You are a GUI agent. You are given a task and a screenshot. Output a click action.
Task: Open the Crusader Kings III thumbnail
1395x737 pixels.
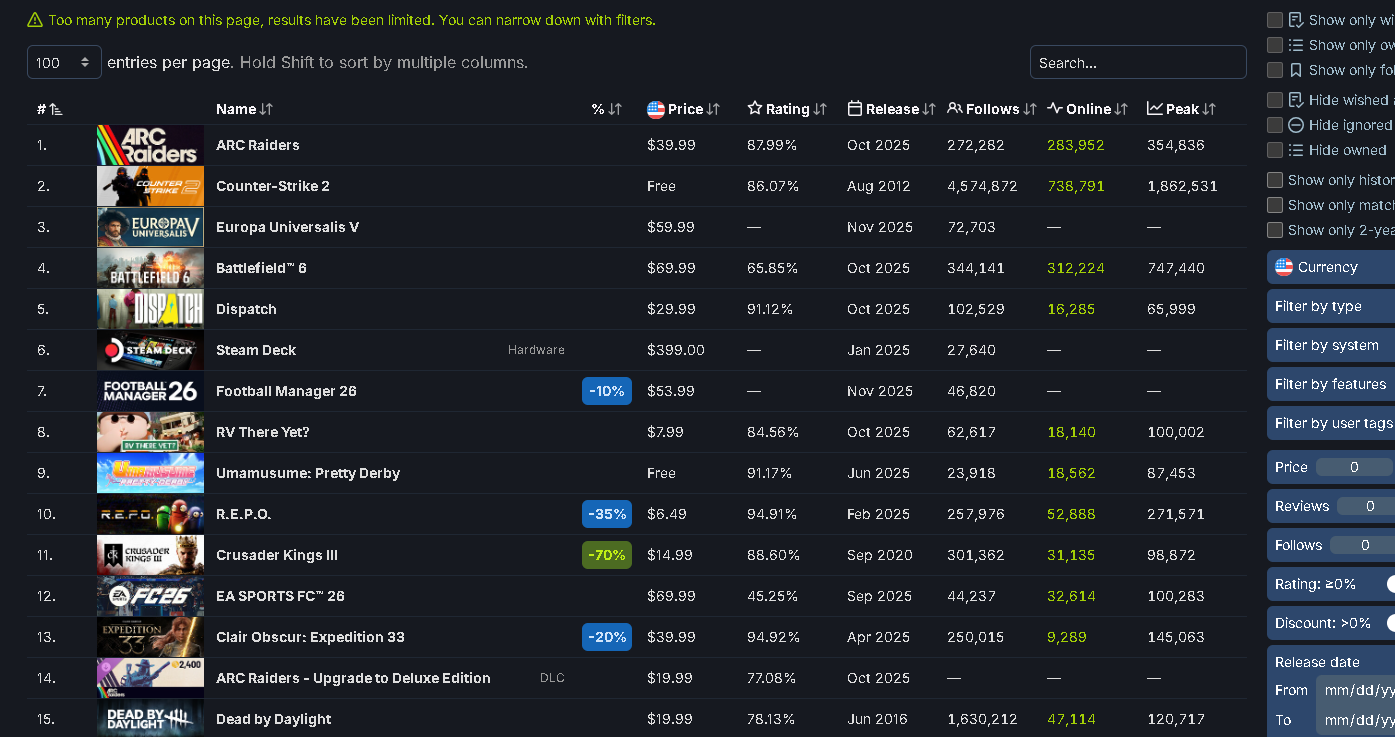coord(150,555)
